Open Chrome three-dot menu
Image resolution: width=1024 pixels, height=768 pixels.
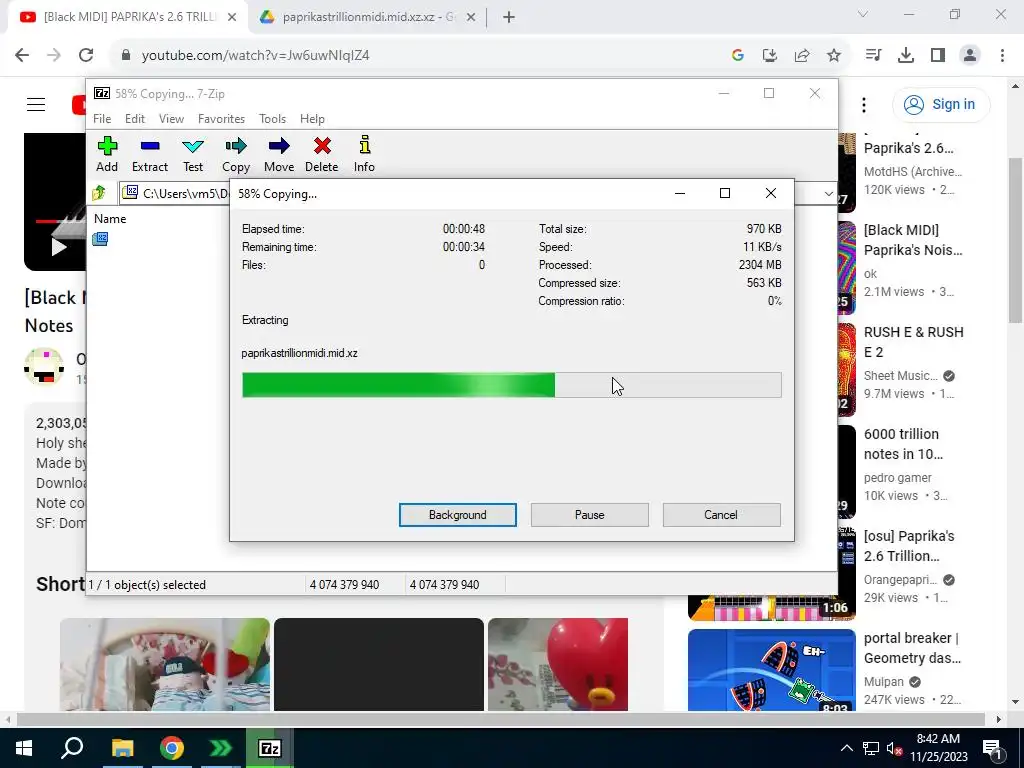pos(1002,56)
